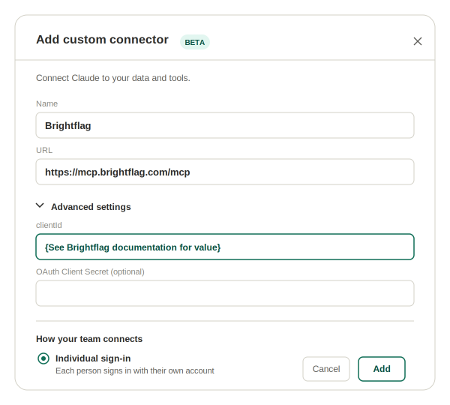Select the Individual sign-in radio button
Viewport: 450px width, 405px height.
tap(43, 359)
